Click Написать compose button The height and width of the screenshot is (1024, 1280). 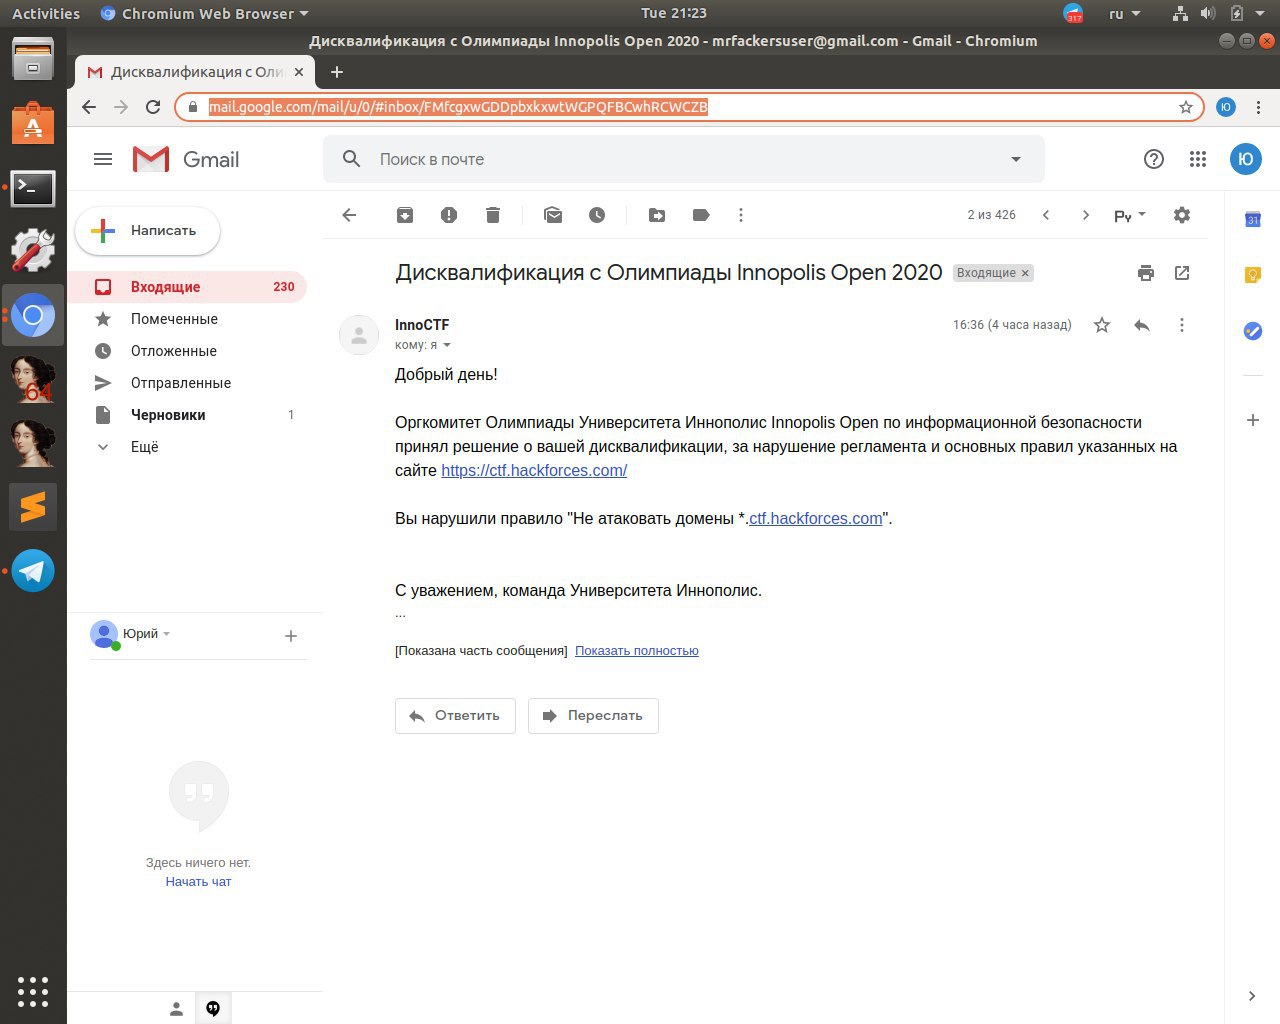point(148,231)
